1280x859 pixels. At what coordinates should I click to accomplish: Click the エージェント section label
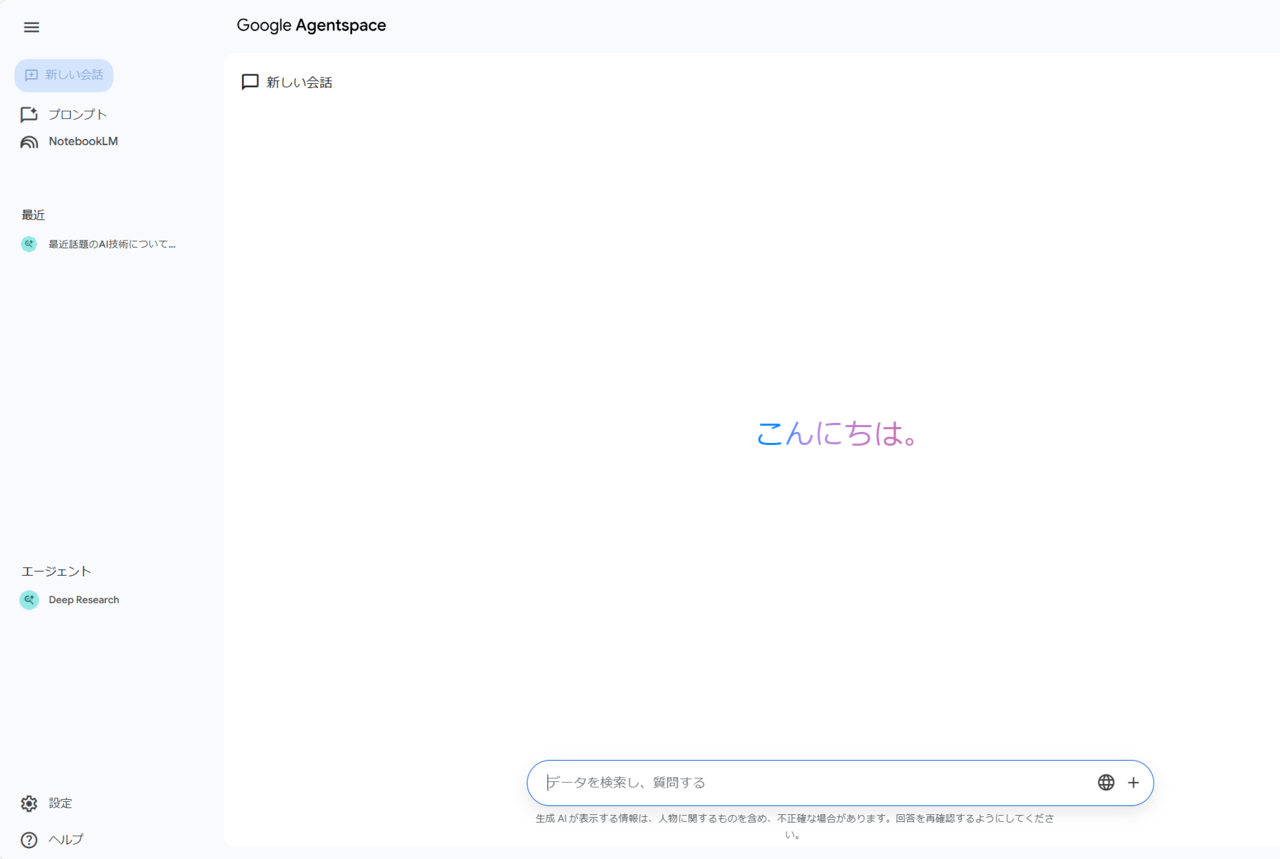click(x=56, y=571)
